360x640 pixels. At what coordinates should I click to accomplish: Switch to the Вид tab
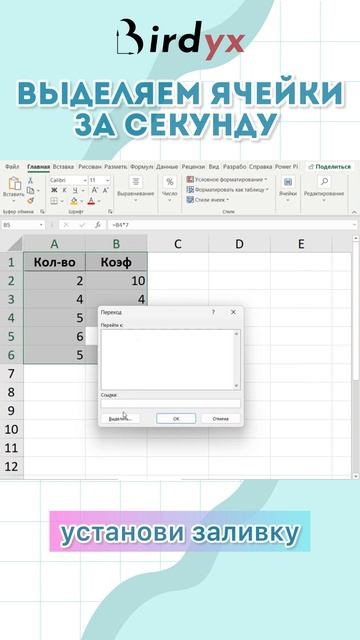point(214,167)
